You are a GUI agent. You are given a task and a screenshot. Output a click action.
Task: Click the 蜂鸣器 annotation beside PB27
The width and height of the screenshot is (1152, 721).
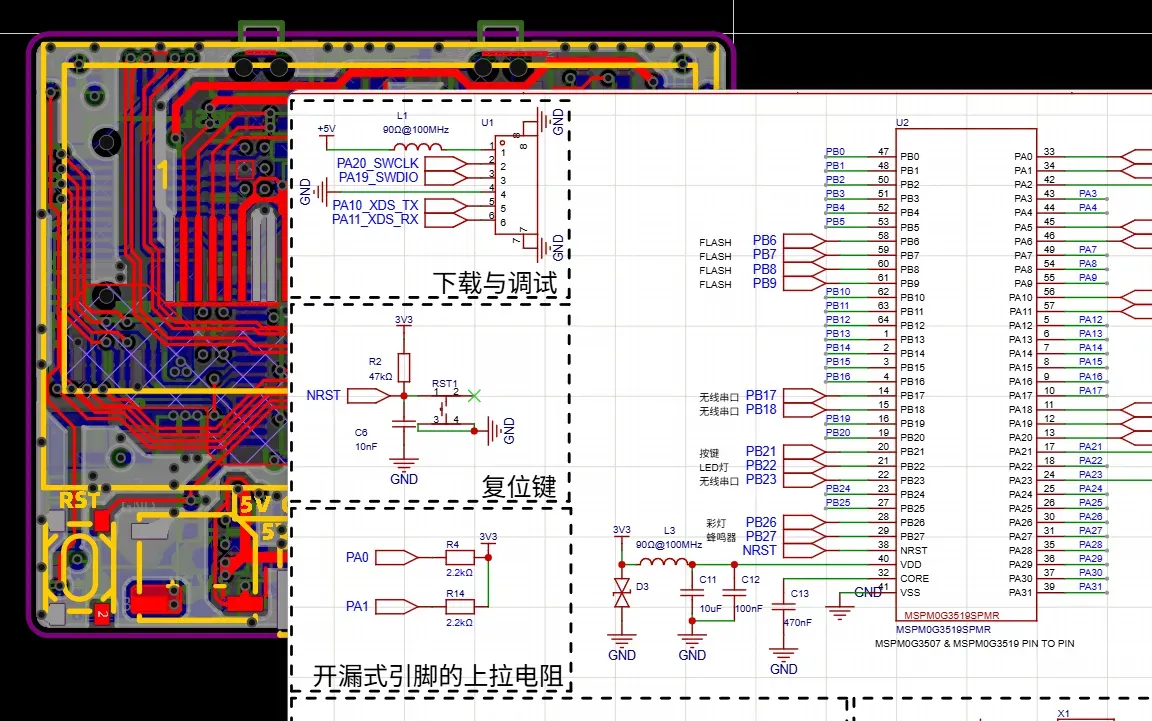(x=721, y=537)
